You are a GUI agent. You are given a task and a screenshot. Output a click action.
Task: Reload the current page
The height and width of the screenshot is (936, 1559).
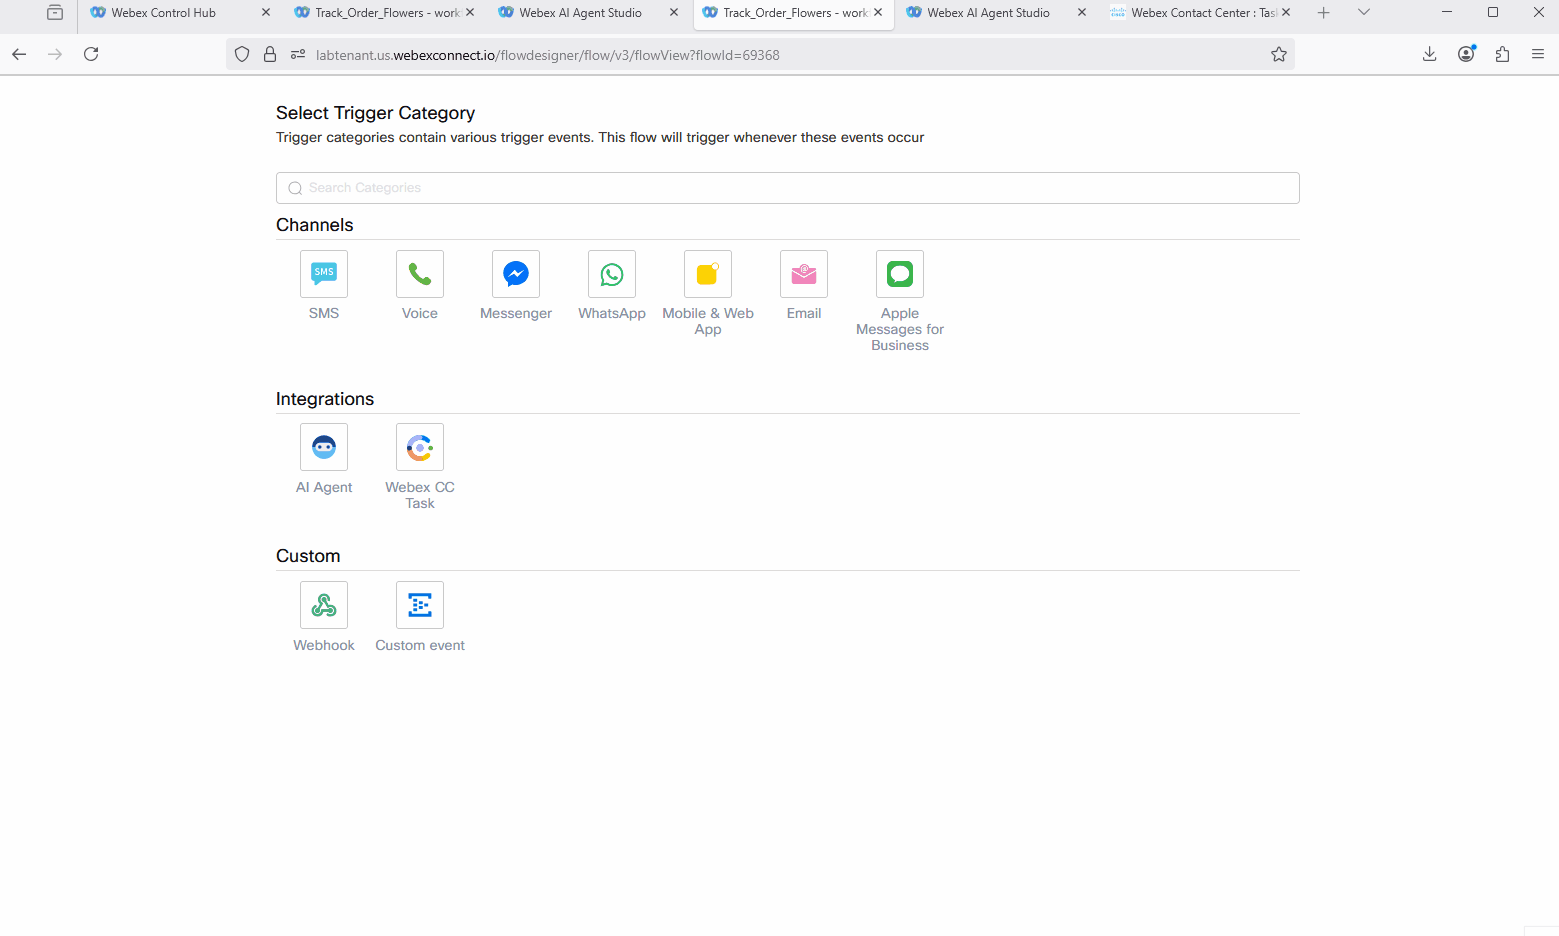tap(91, 55)
